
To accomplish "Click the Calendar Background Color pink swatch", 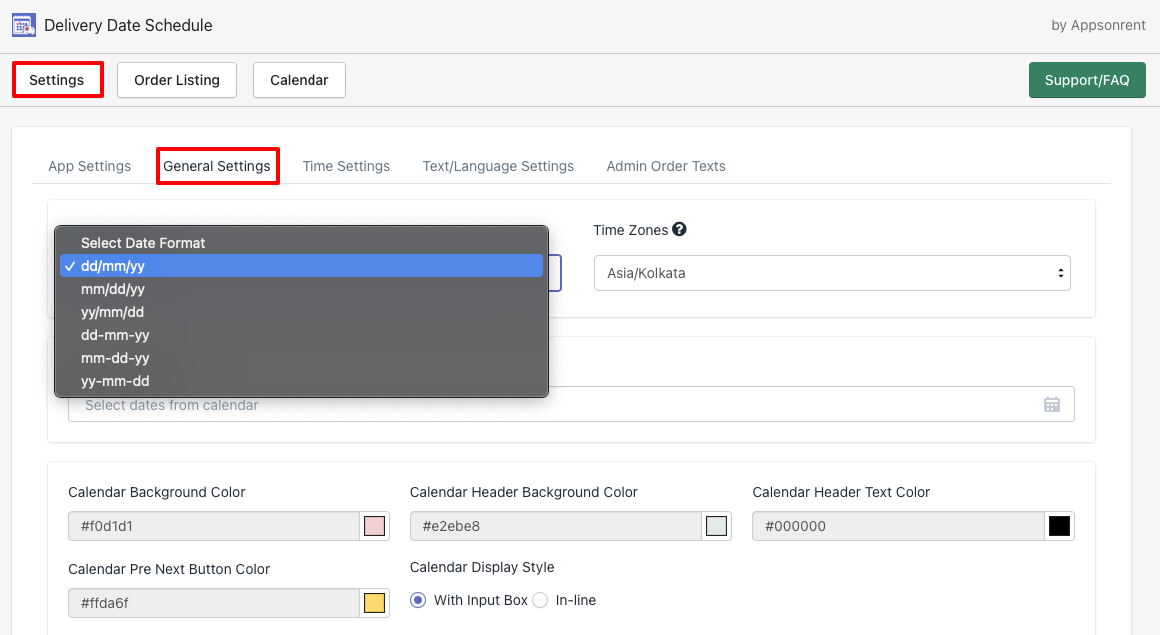I will click(x=374, y=525).
